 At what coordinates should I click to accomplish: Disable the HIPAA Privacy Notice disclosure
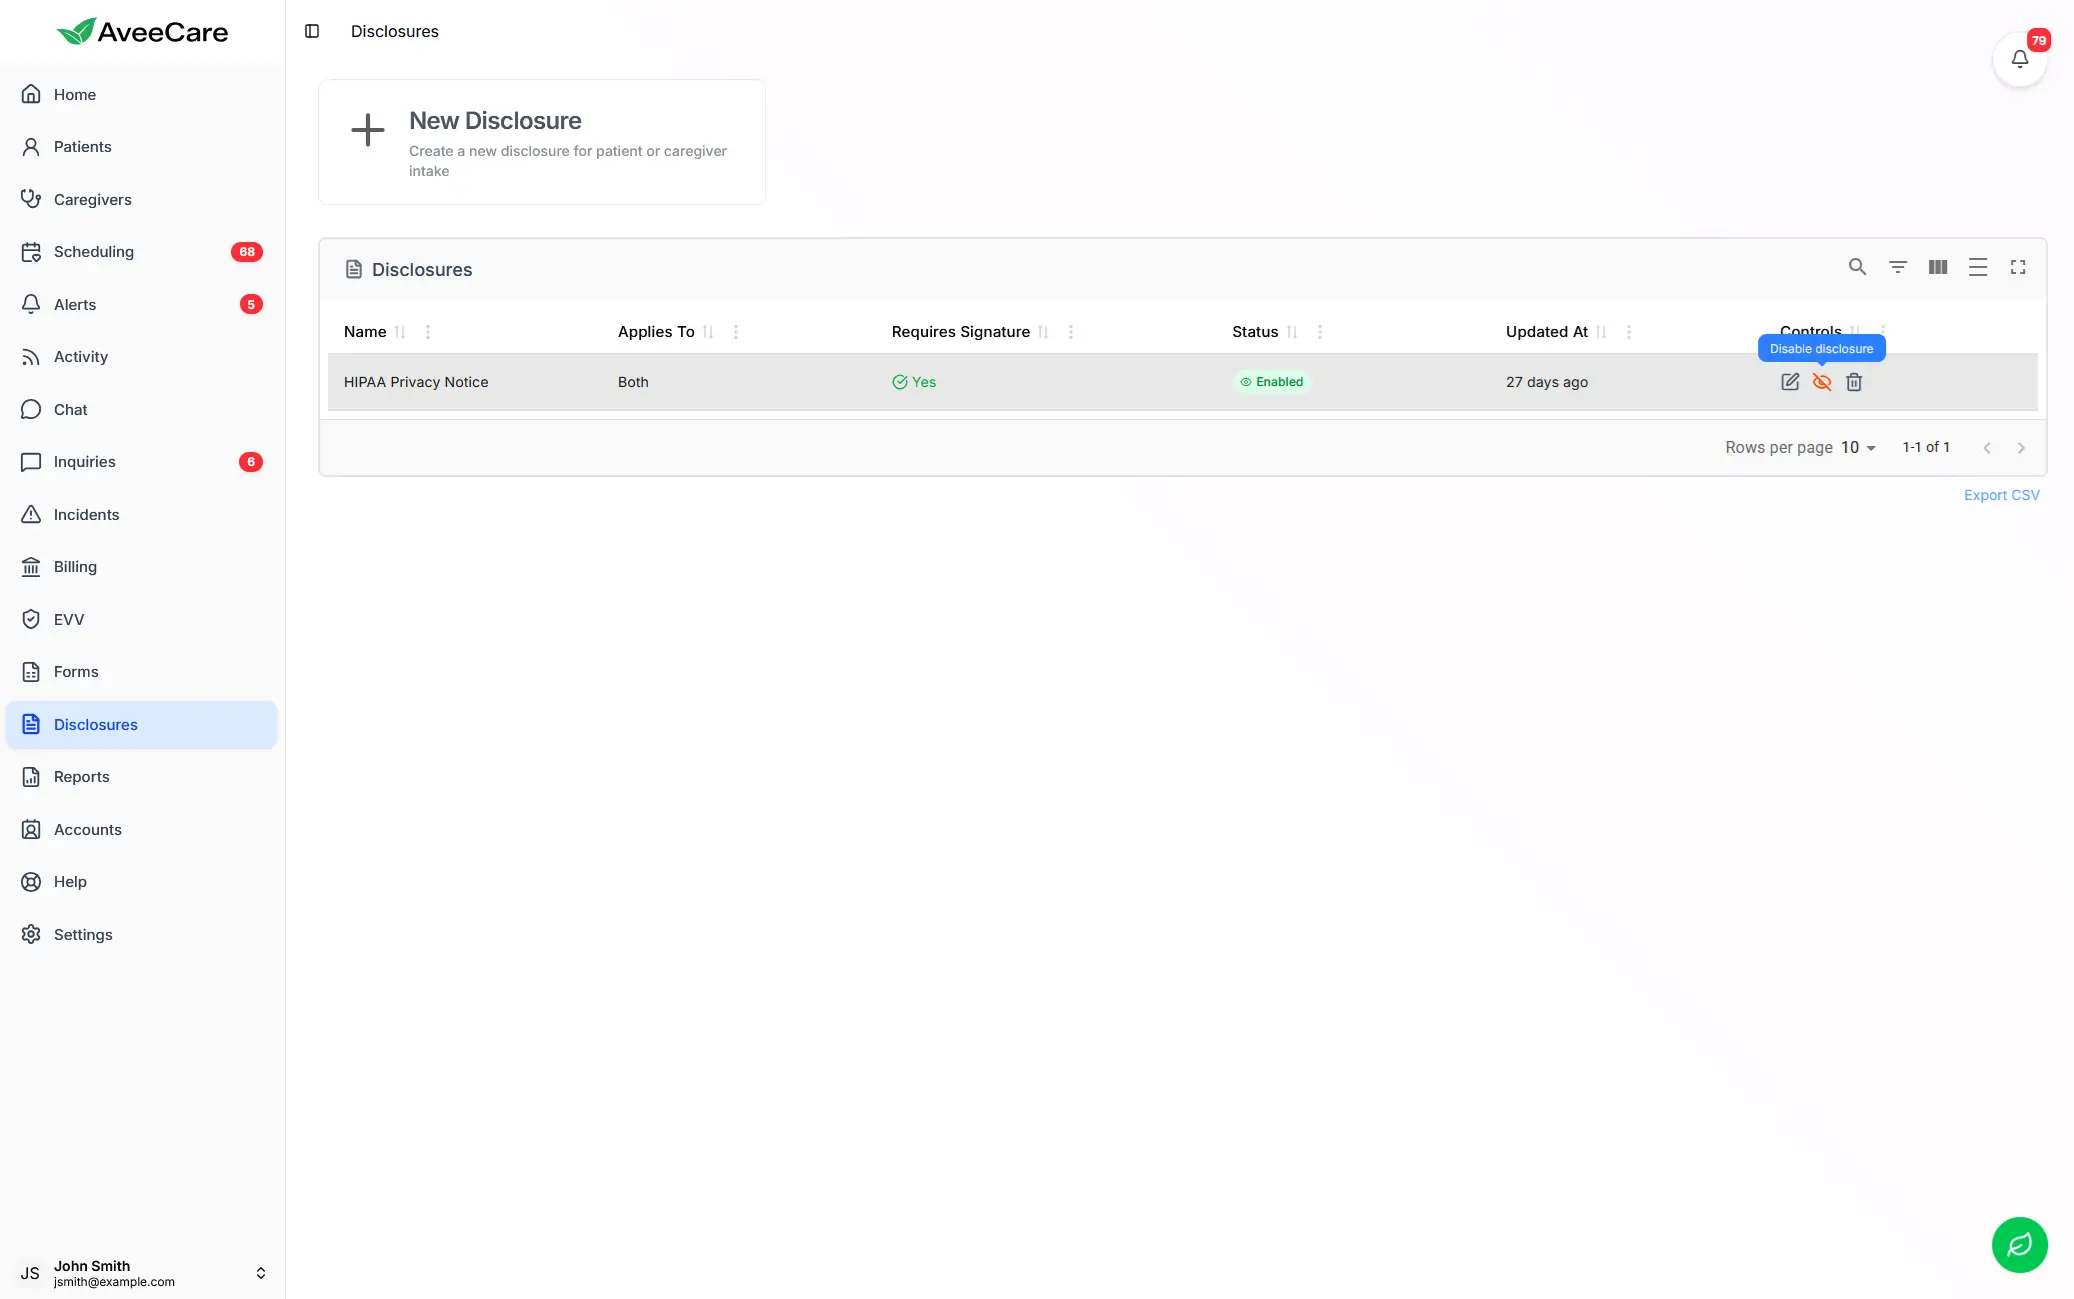[1822, 382]
